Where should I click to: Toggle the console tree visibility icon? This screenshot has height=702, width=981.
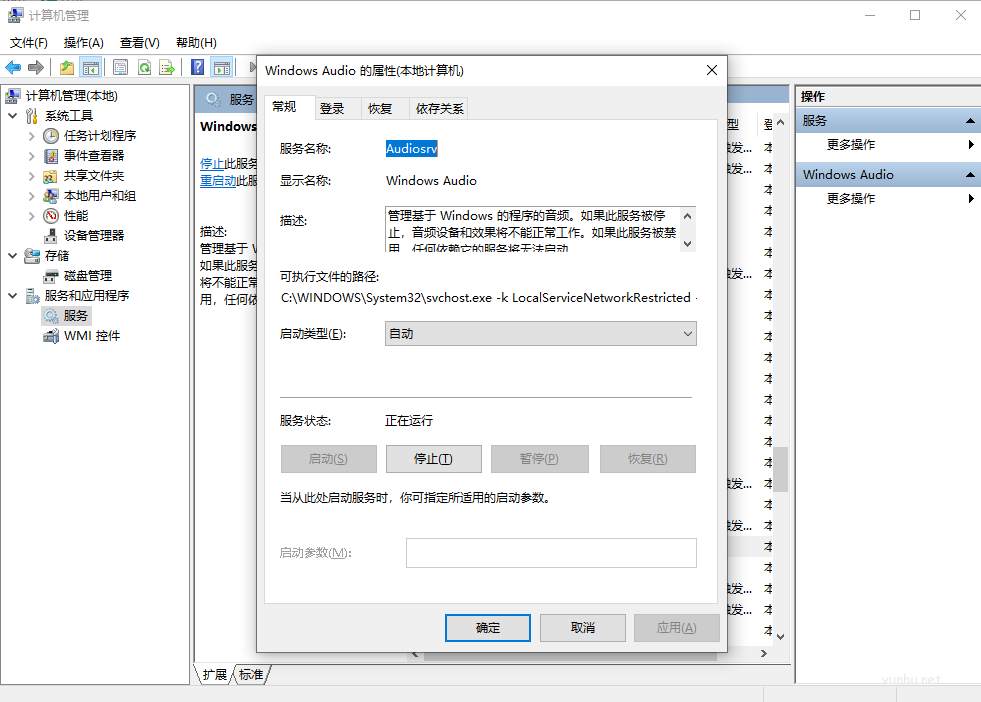coord(89,68)
